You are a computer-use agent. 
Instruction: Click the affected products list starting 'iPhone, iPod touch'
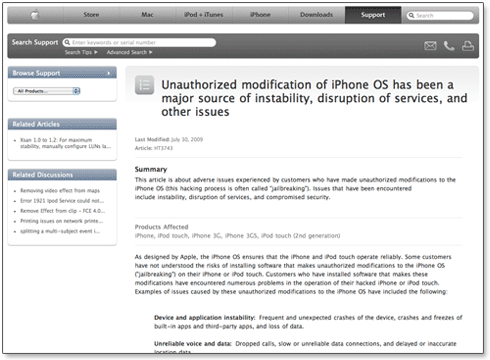point(237,236)
